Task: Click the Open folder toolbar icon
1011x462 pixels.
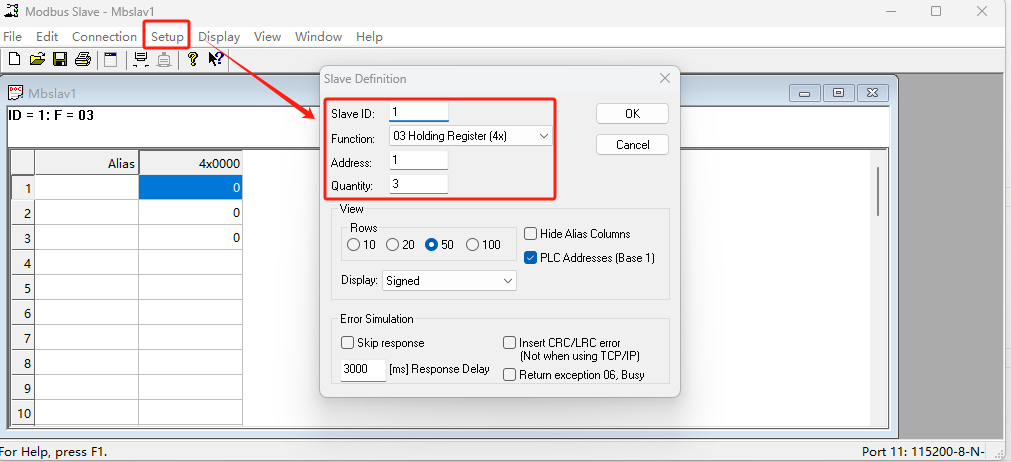Action: (37, 60)
